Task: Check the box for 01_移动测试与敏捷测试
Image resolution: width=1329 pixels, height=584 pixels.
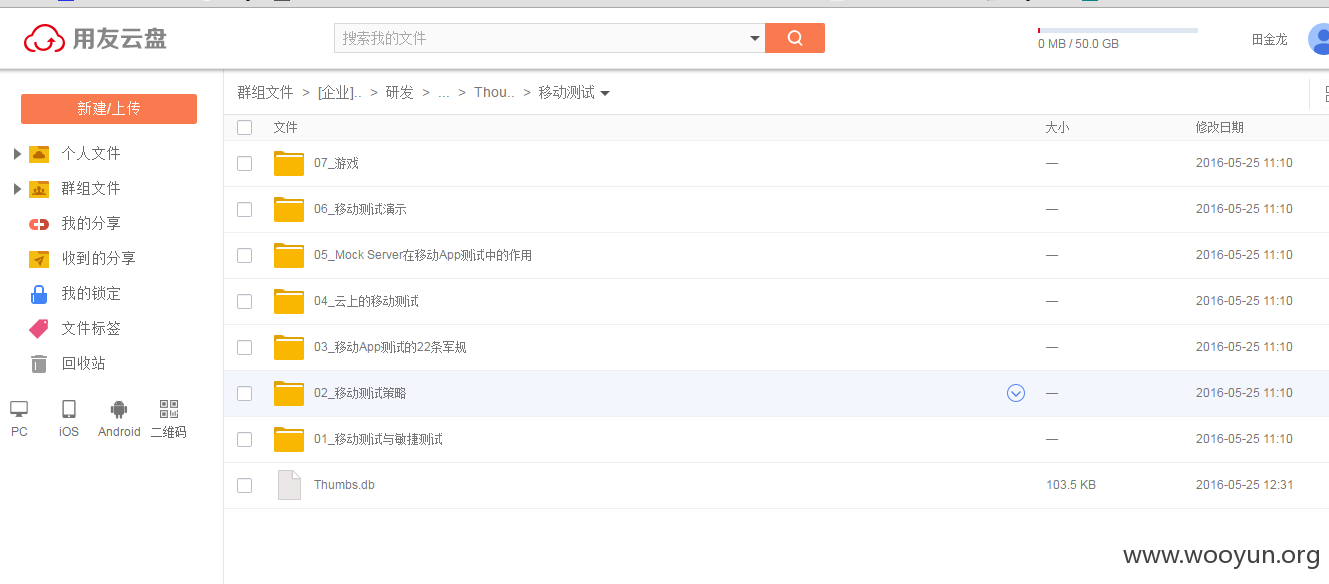Action: (x=245, y=439)
